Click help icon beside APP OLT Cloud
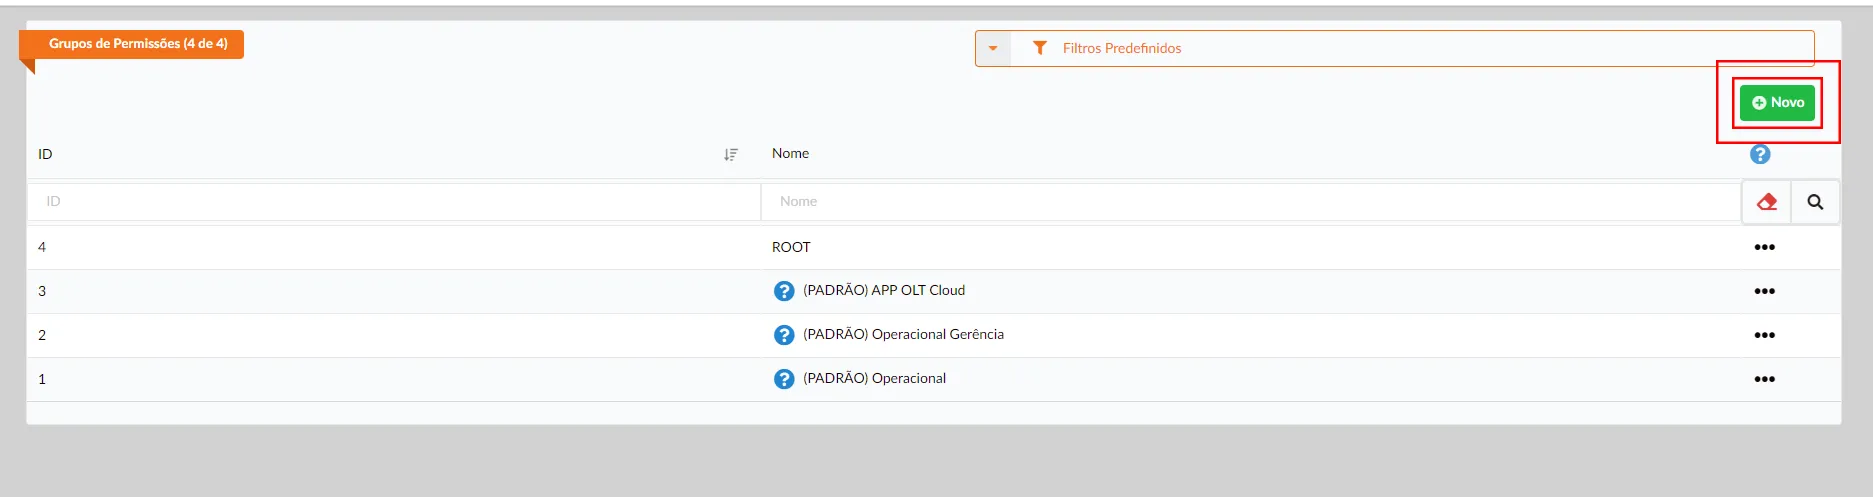Viewport: 1873px width, 497px height. pos(784,291)
